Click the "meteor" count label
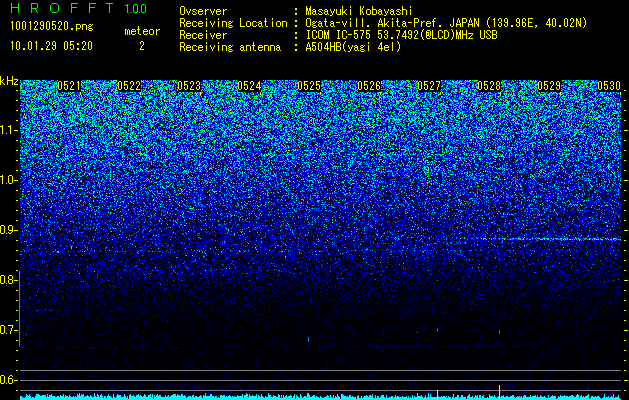This screenshot has height=400, width=629. (x=142, y=31)
